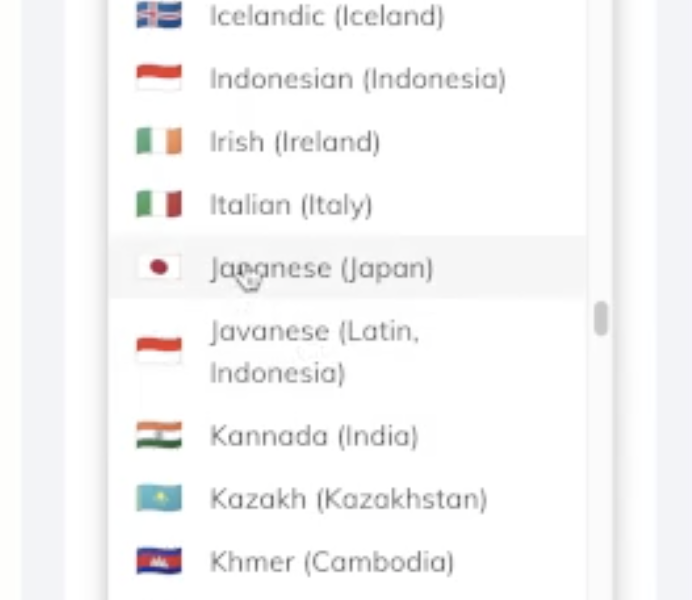Select Irish (Ireland) language
Viewport: 692px width, 600px height.
coord(294,142)
